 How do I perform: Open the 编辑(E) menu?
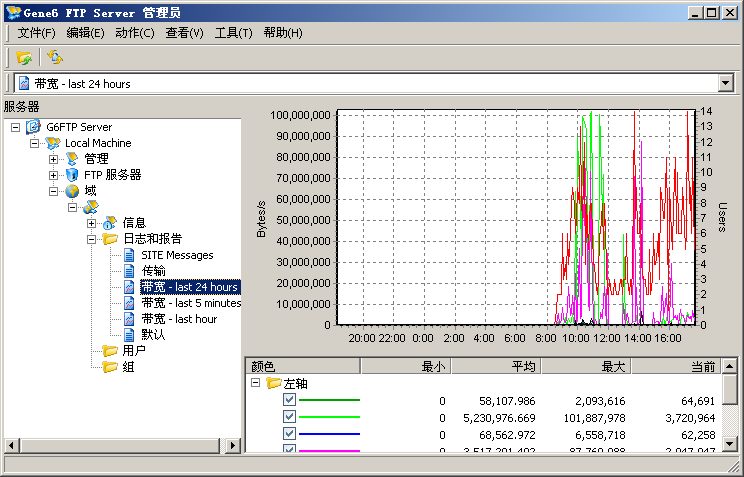(85, 33)
